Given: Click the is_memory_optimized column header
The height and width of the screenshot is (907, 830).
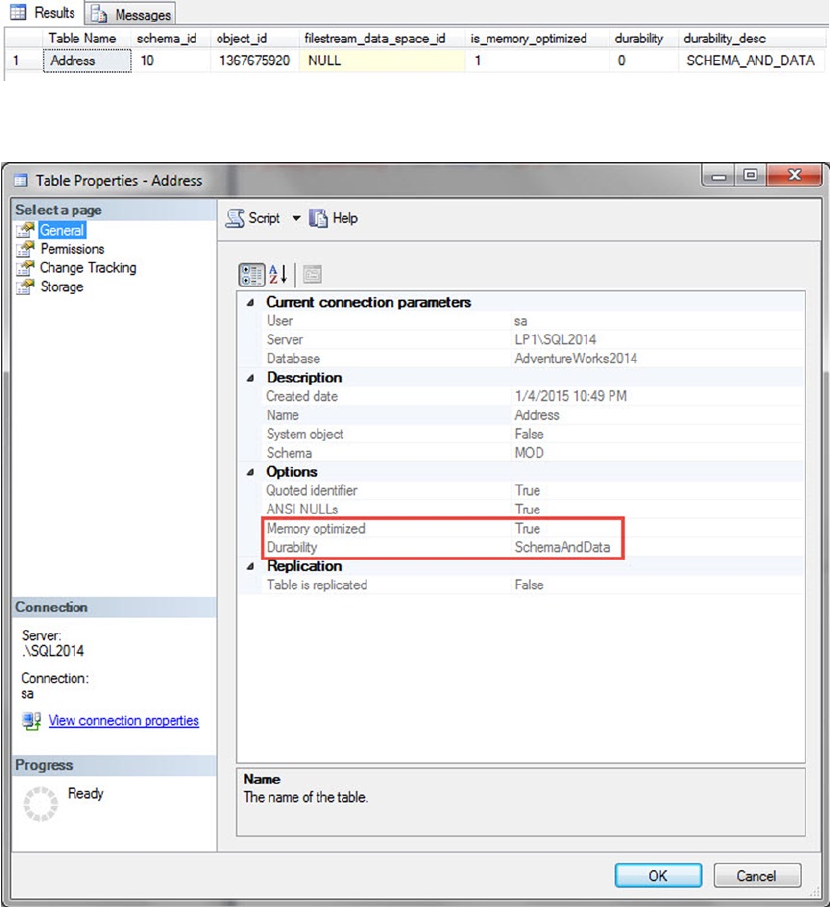Looking at the screenshot, I should coord(537,38).
